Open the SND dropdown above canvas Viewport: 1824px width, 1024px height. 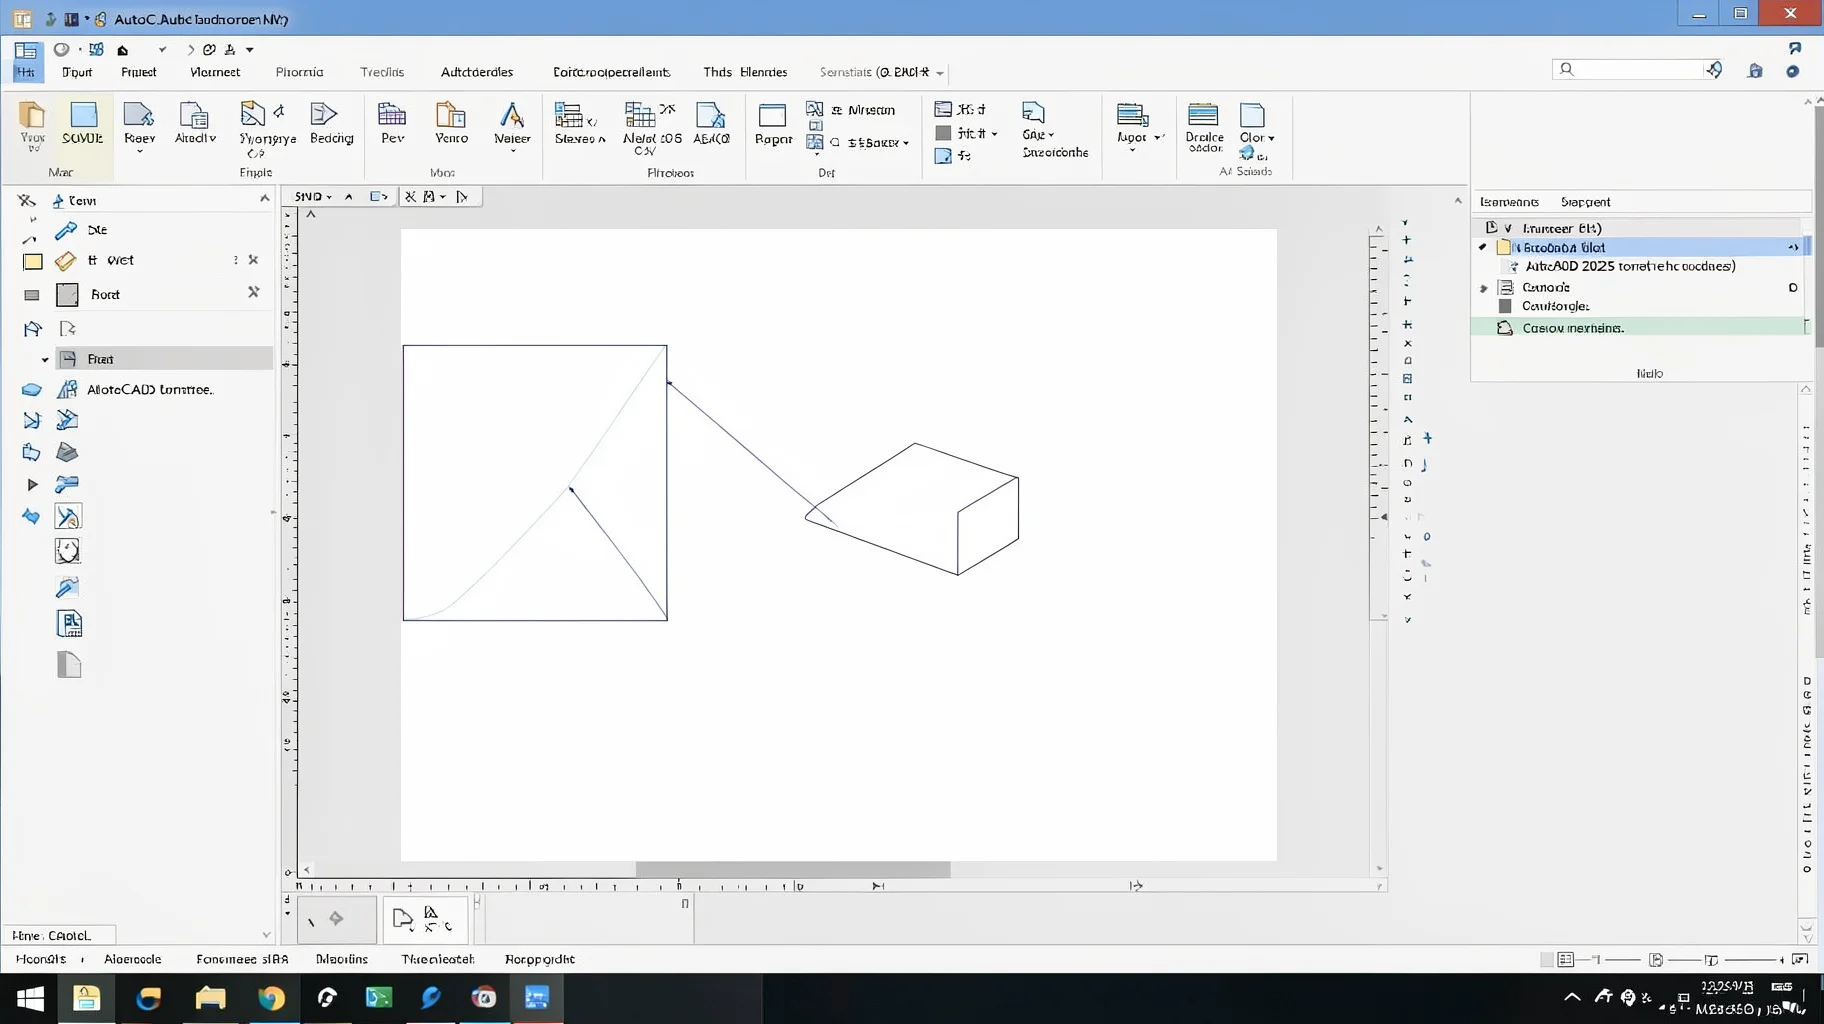point(313,197)
